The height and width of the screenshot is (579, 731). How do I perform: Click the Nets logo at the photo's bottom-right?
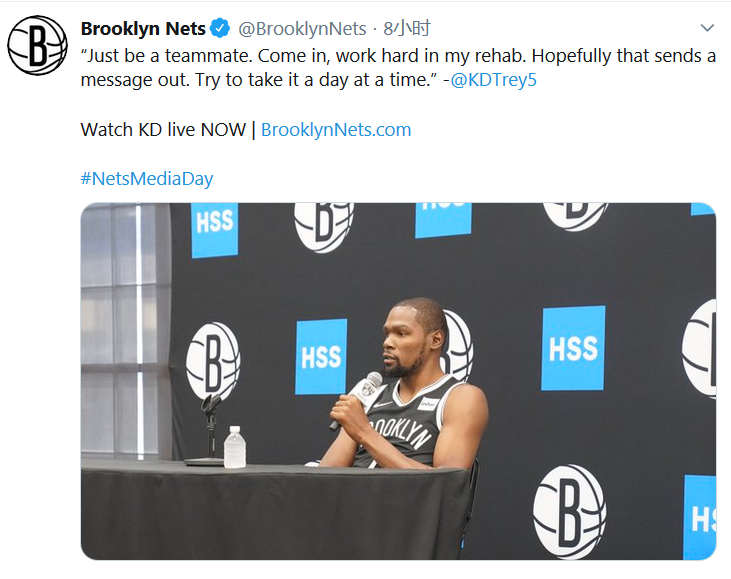(569, 511)
